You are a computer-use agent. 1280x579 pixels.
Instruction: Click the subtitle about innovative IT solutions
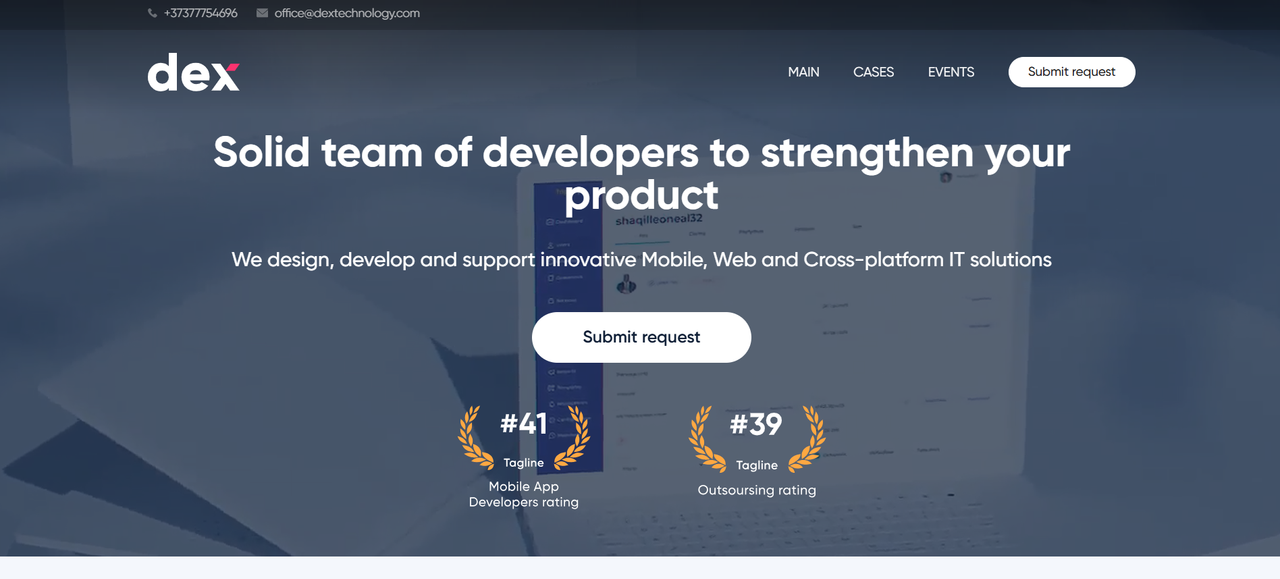click(641, 260)
